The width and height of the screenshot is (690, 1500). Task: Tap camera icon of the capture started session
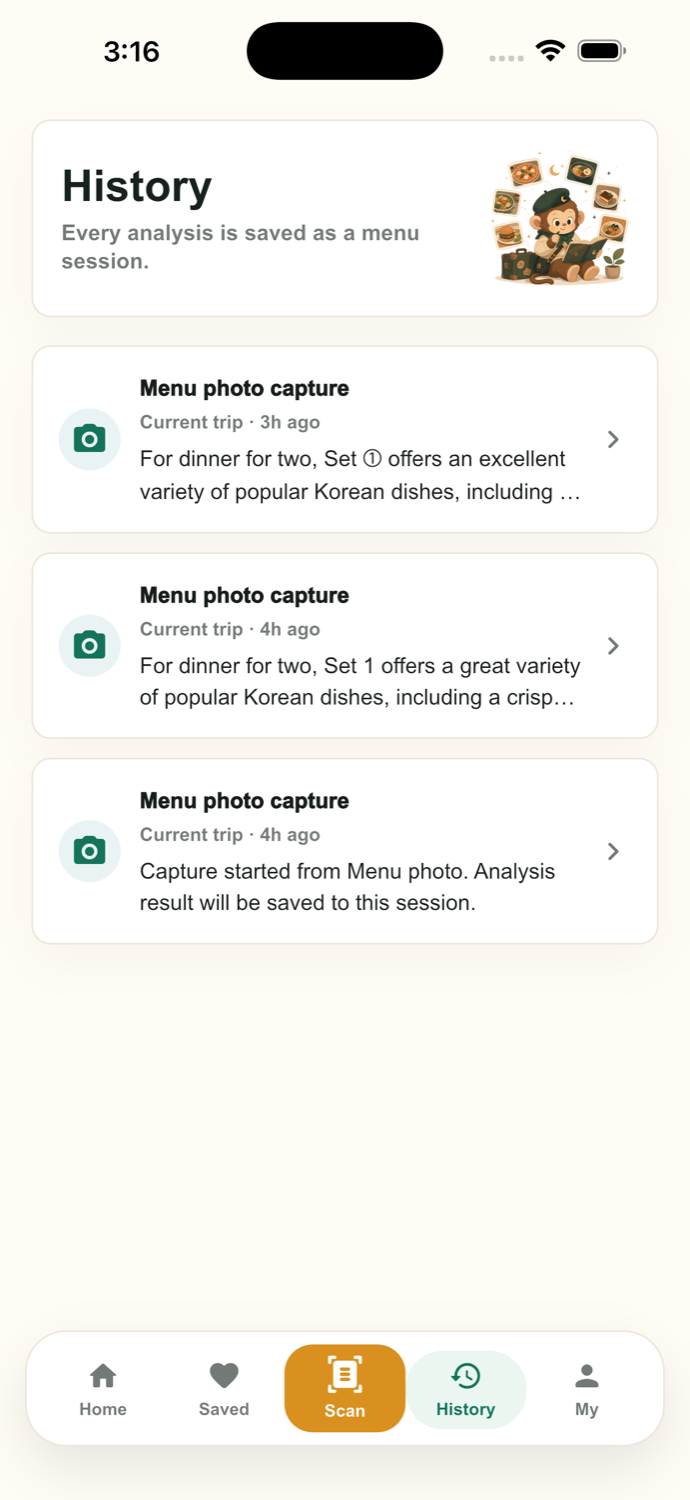[90, 851]
